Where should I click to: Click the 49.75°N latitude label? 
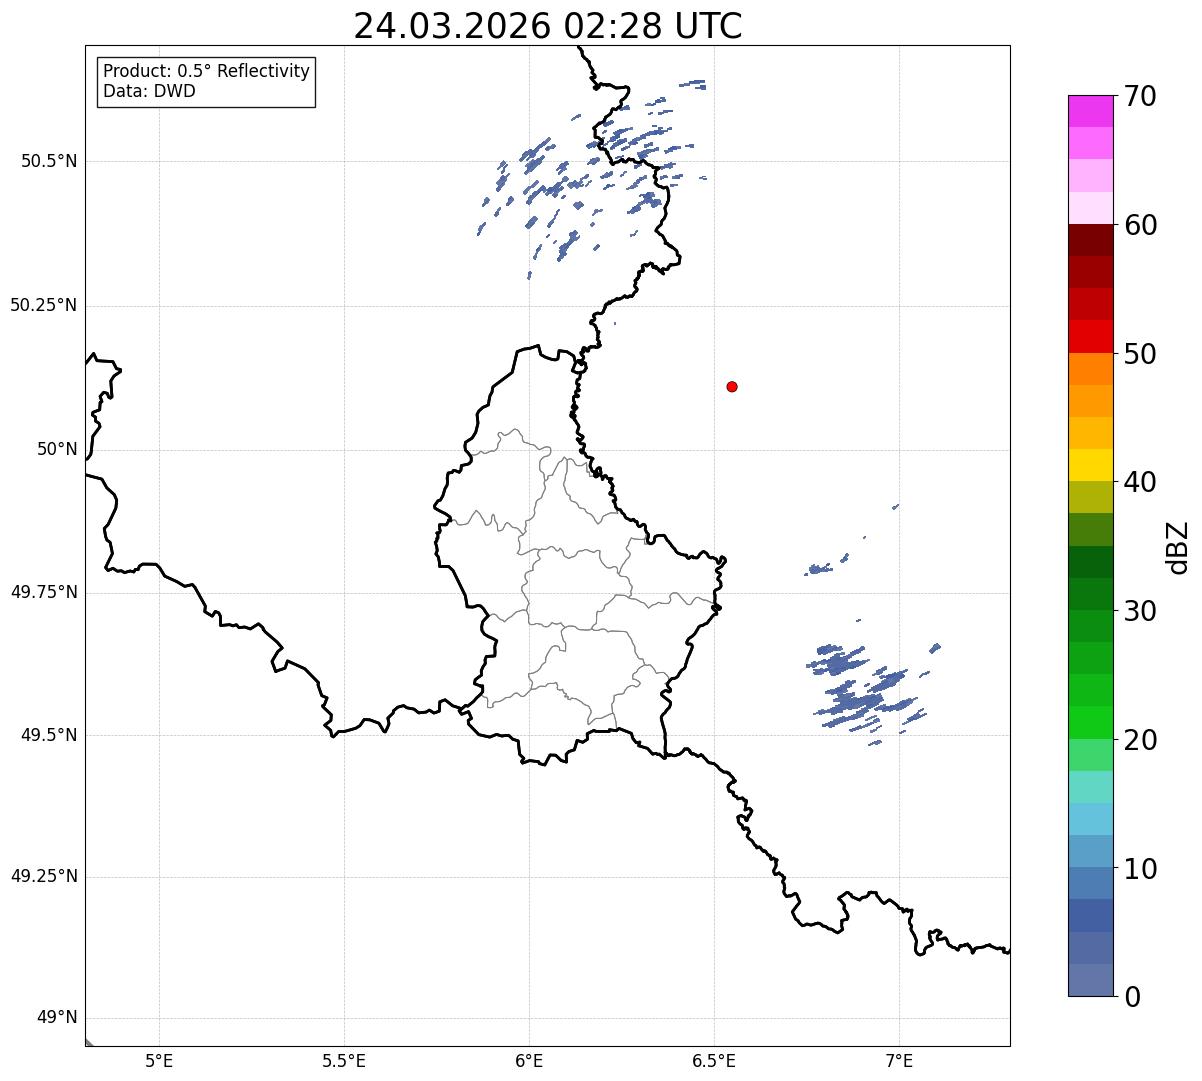click(43, 592)
